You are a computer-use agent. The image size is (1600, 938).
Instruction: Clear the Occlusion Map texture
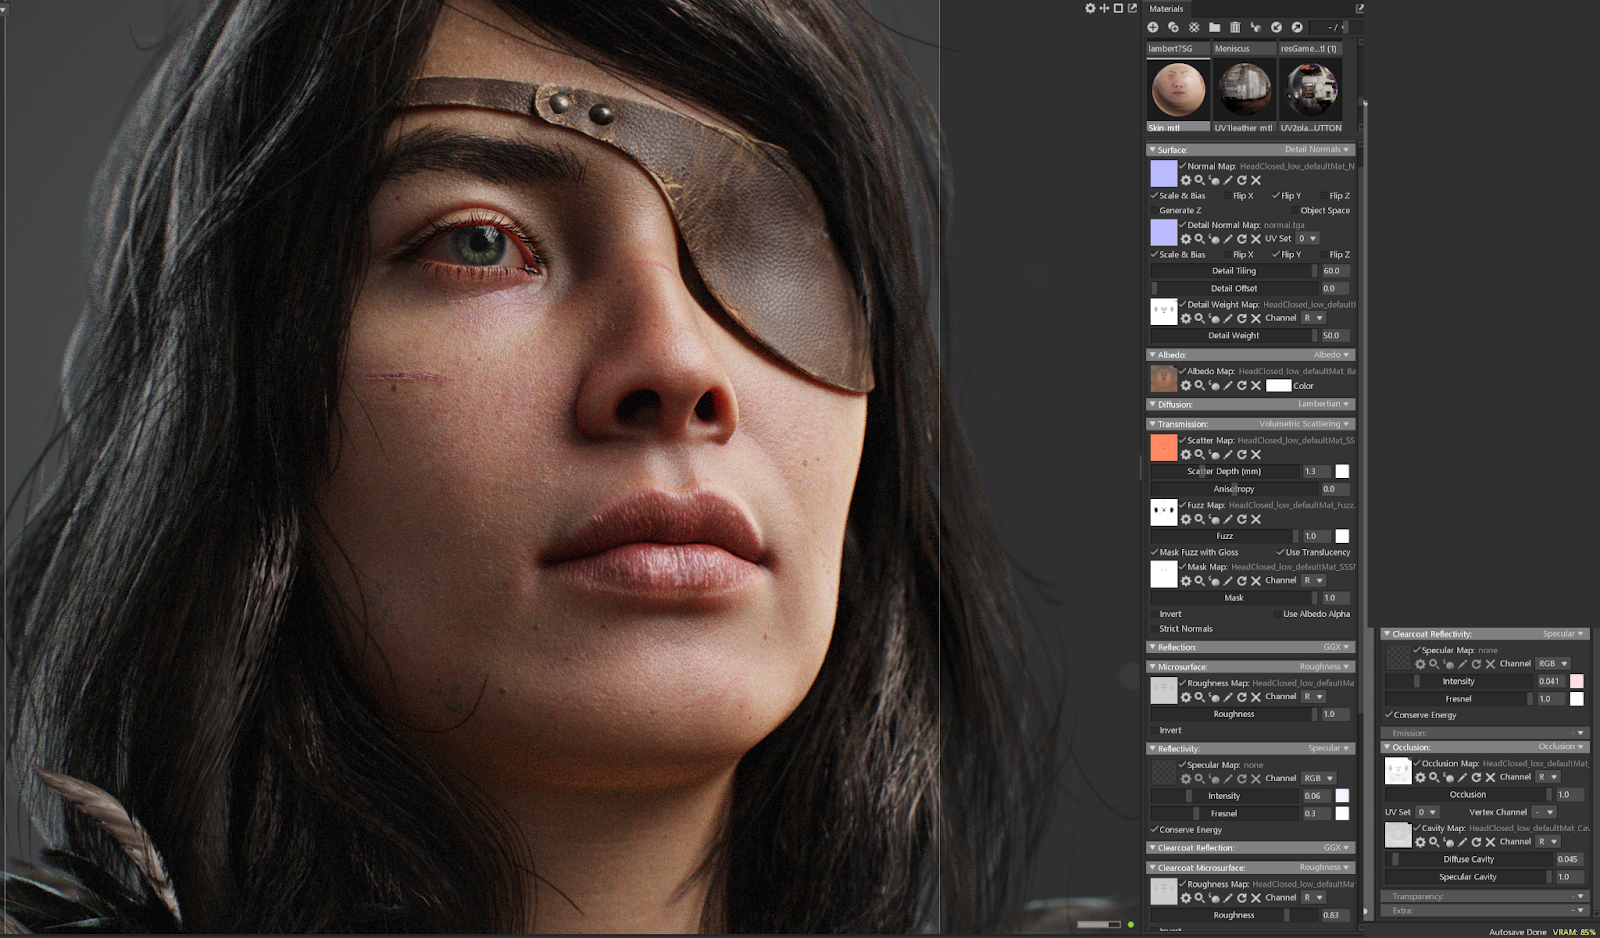[x=1490, y=777]
